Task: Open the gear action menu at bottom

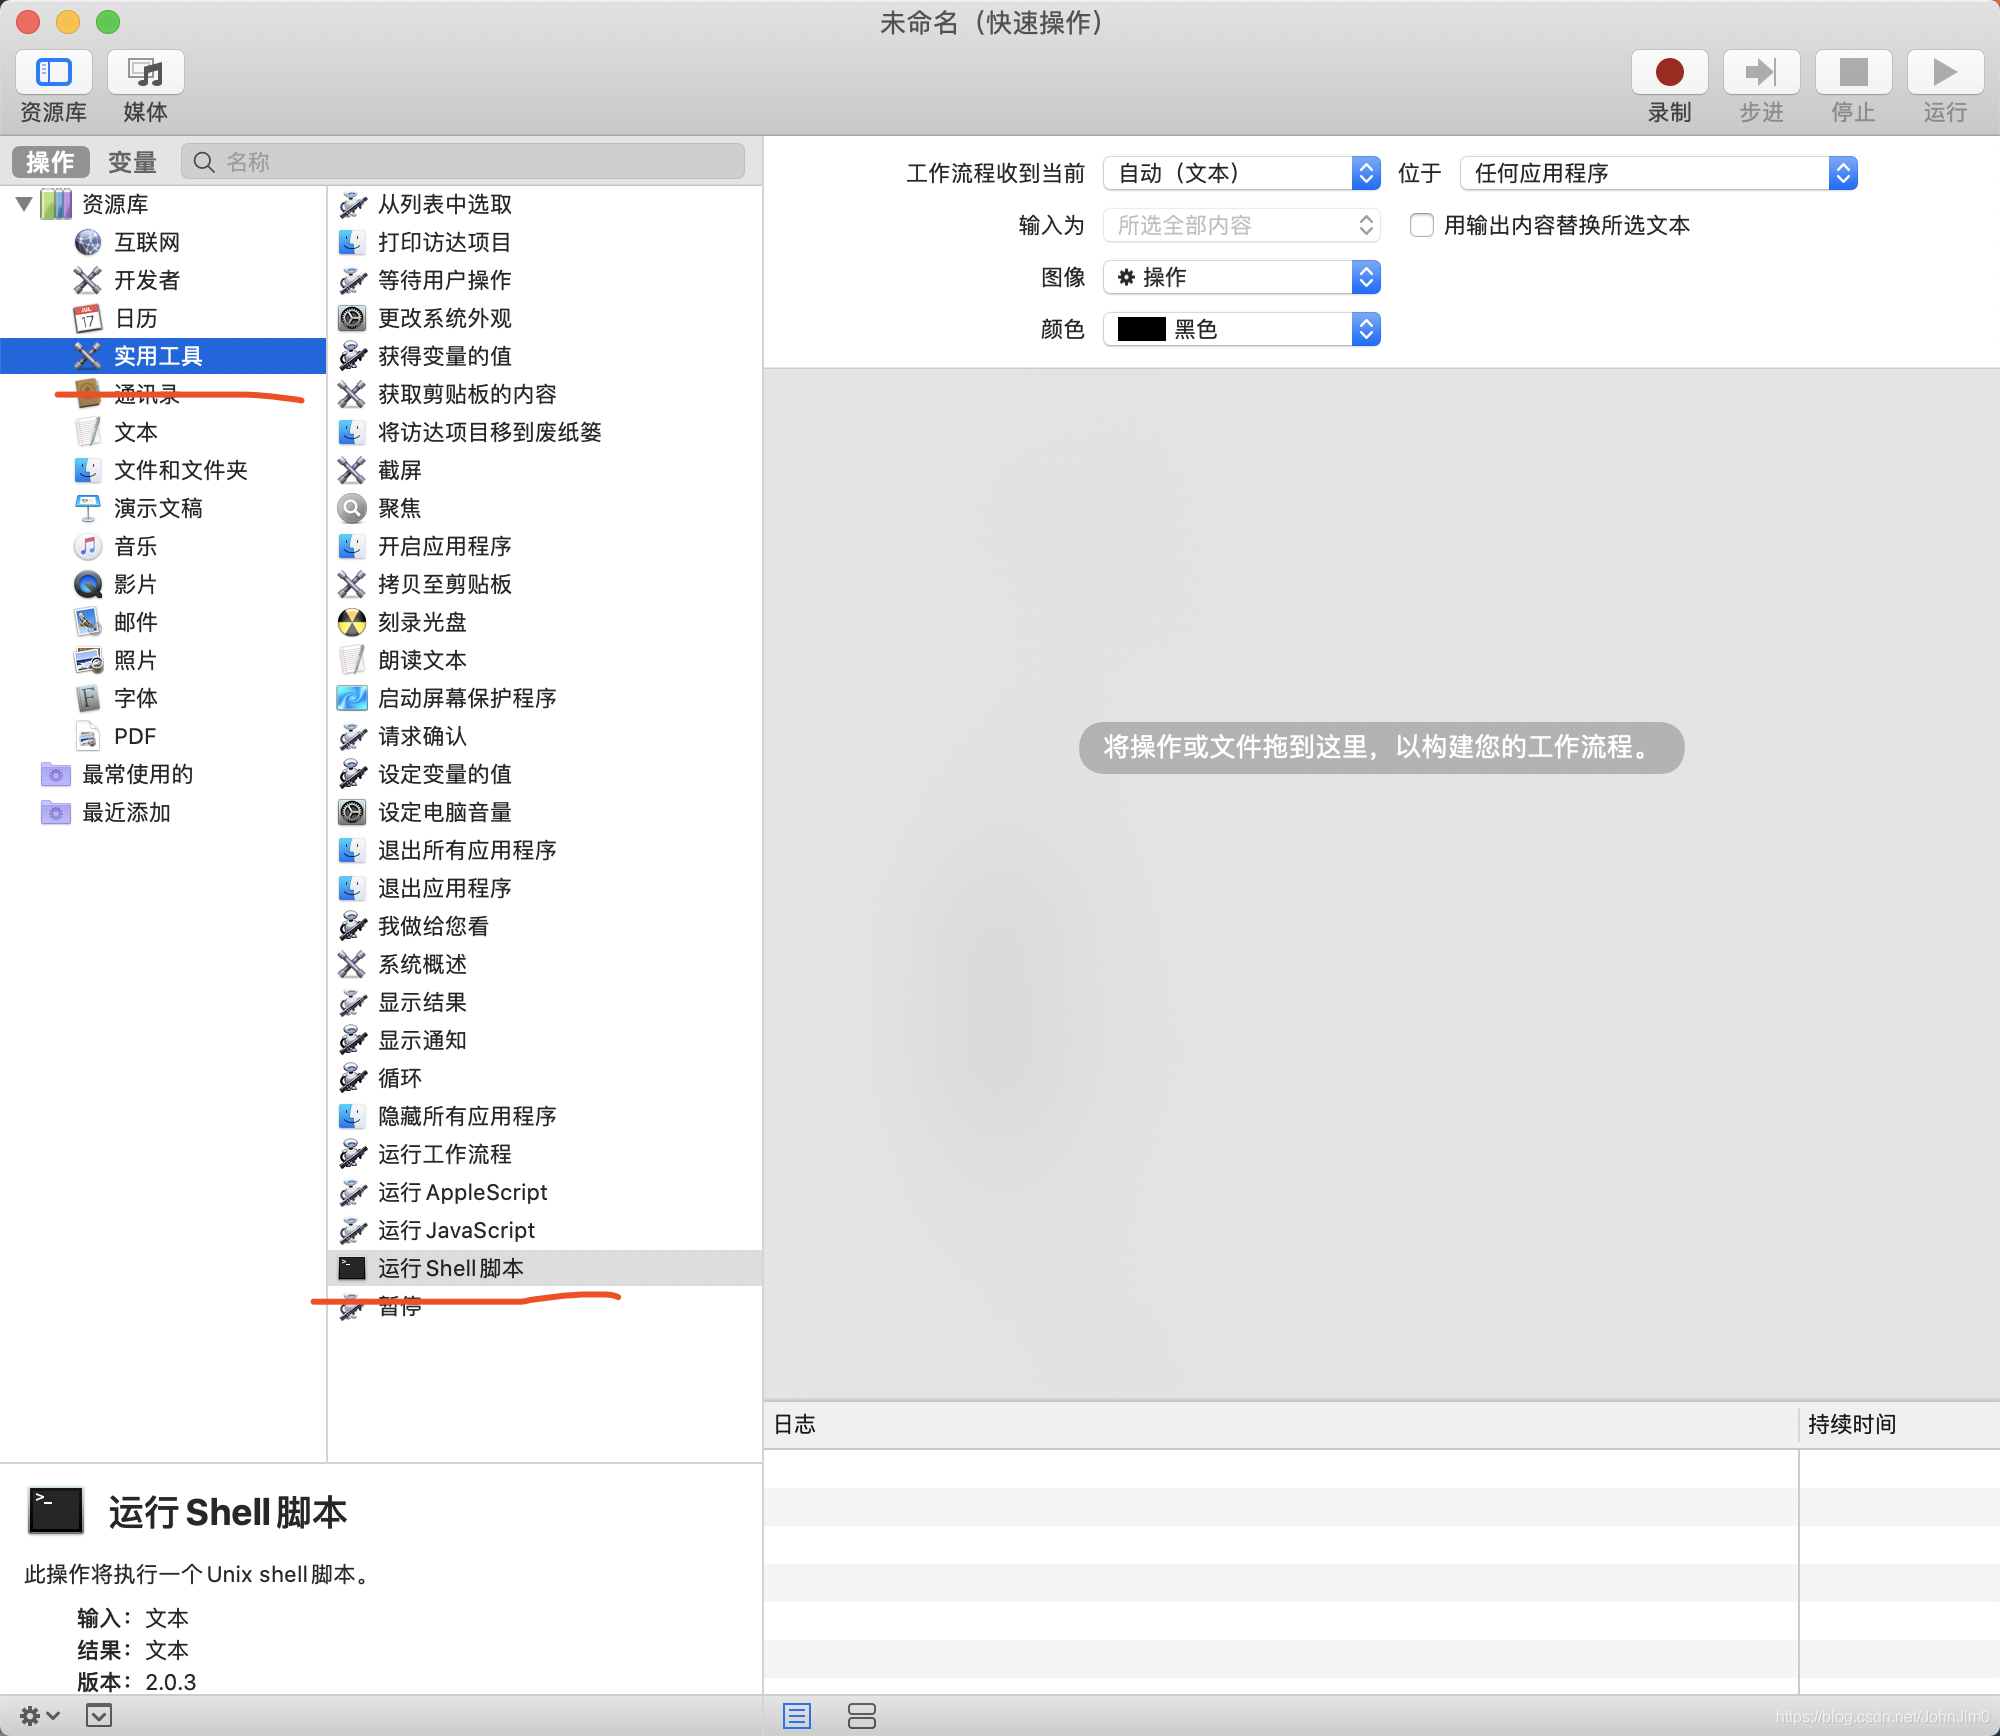Action: point(39,1716)
